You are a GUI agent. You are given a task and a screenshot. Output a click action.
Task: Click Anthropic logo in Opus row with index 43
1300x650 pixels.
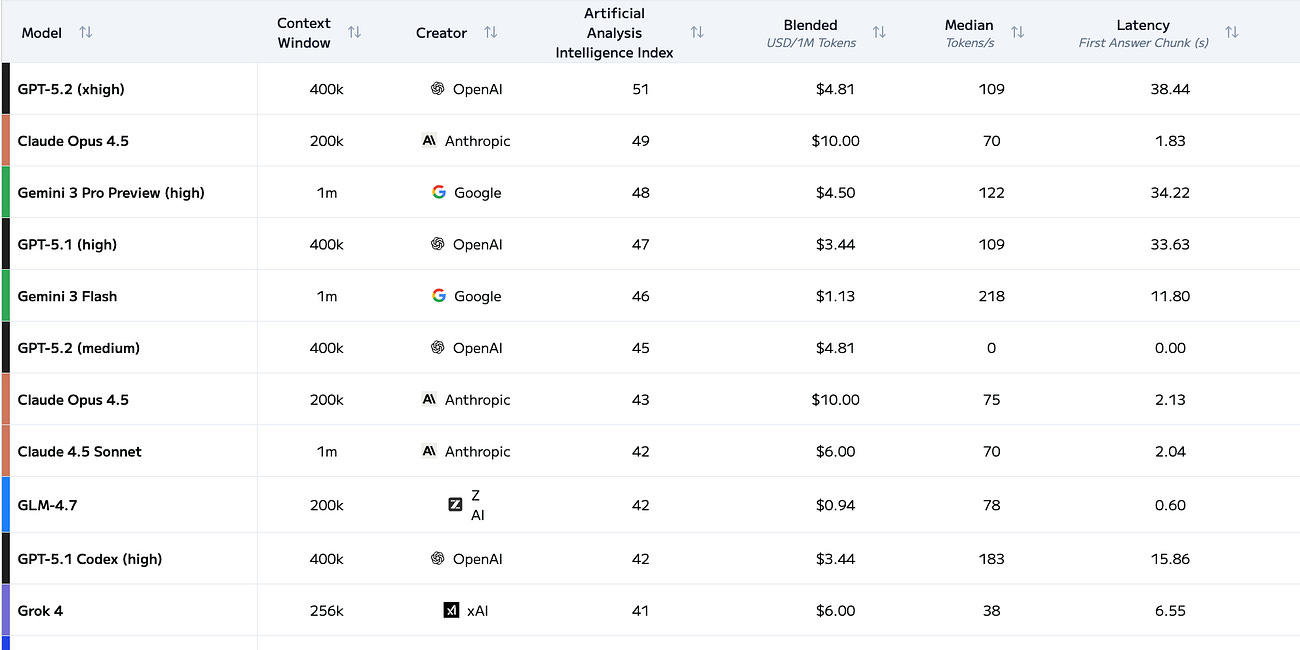(x=429, y=400)
